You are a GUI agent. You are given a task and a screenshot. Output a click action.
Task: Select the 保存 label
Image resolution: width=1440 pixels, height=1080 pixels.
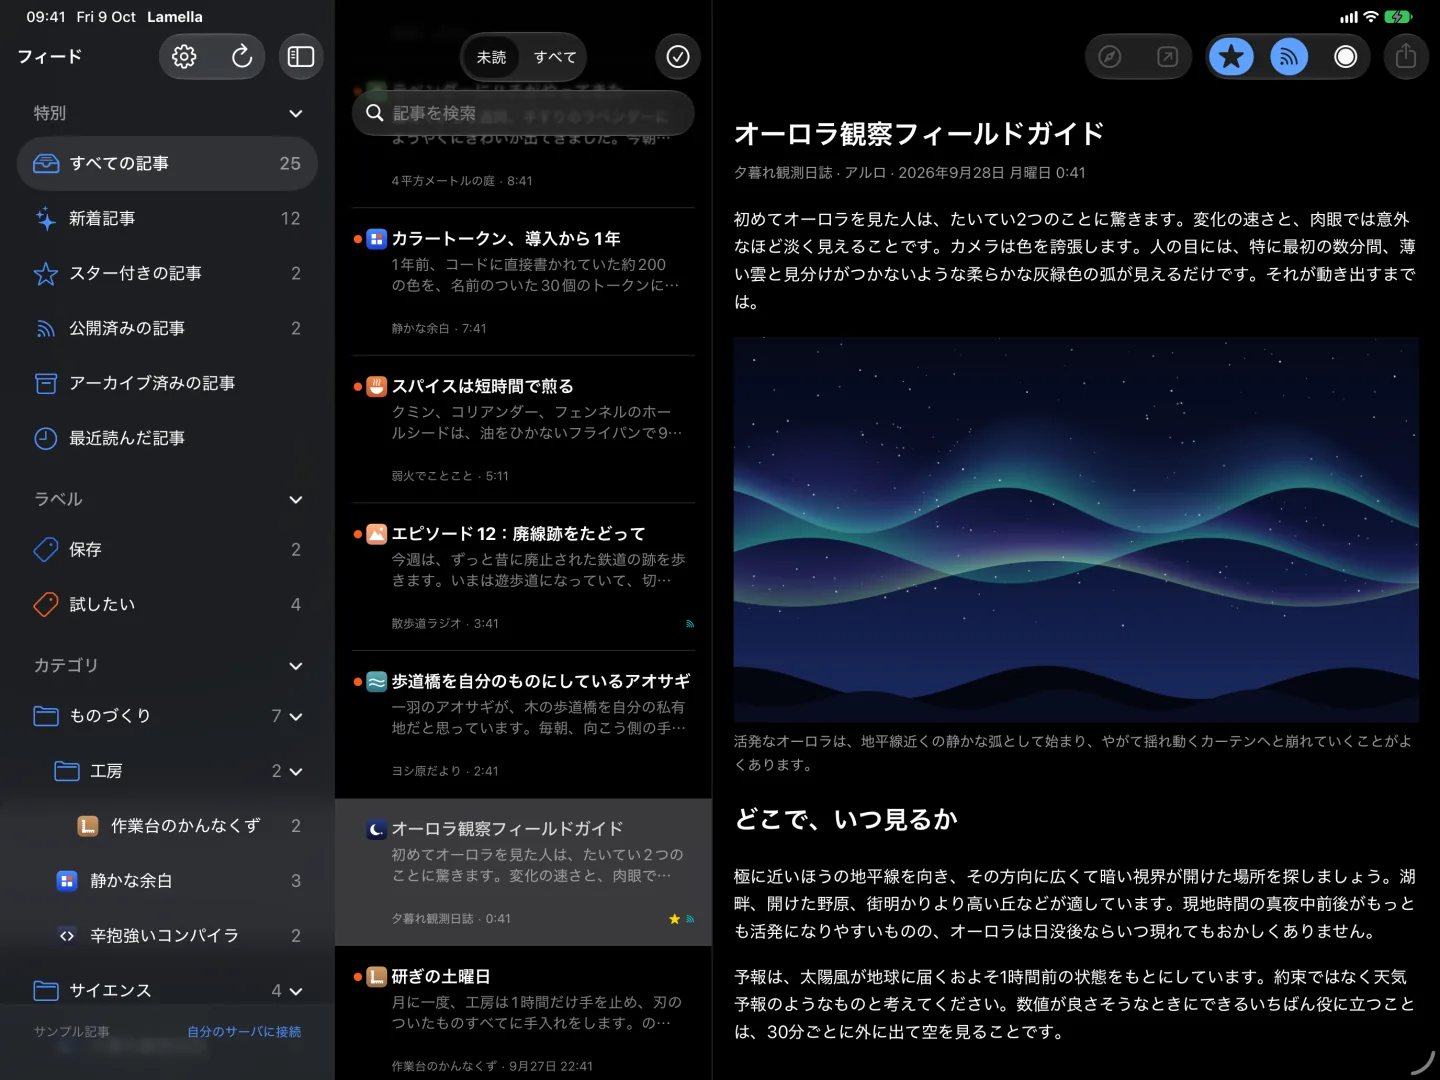(x=167, y=549)
